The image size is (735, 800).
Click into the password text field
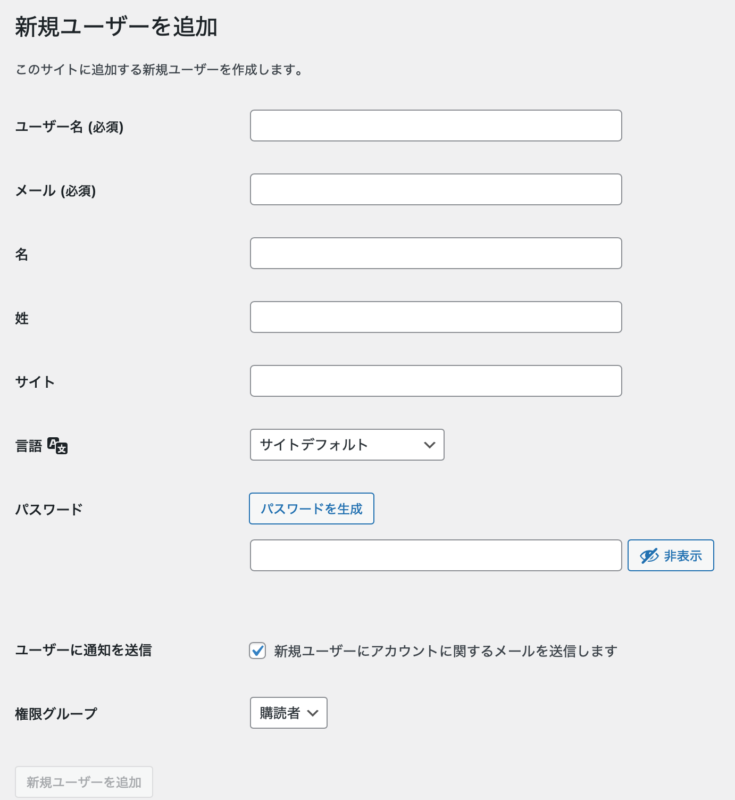click(x=436, y=555)
